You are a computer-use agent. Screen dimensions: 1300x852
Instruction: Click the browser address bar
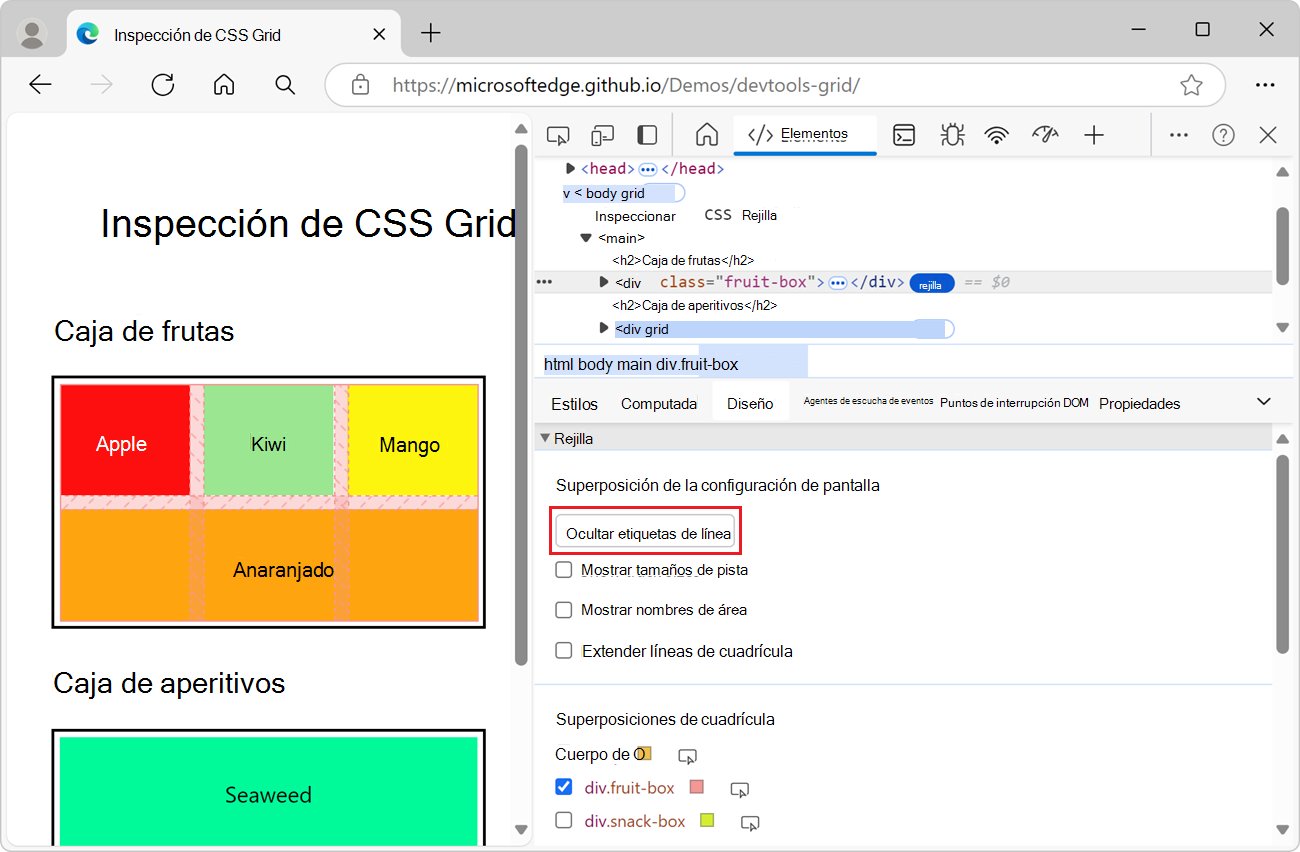coord(700,85)
